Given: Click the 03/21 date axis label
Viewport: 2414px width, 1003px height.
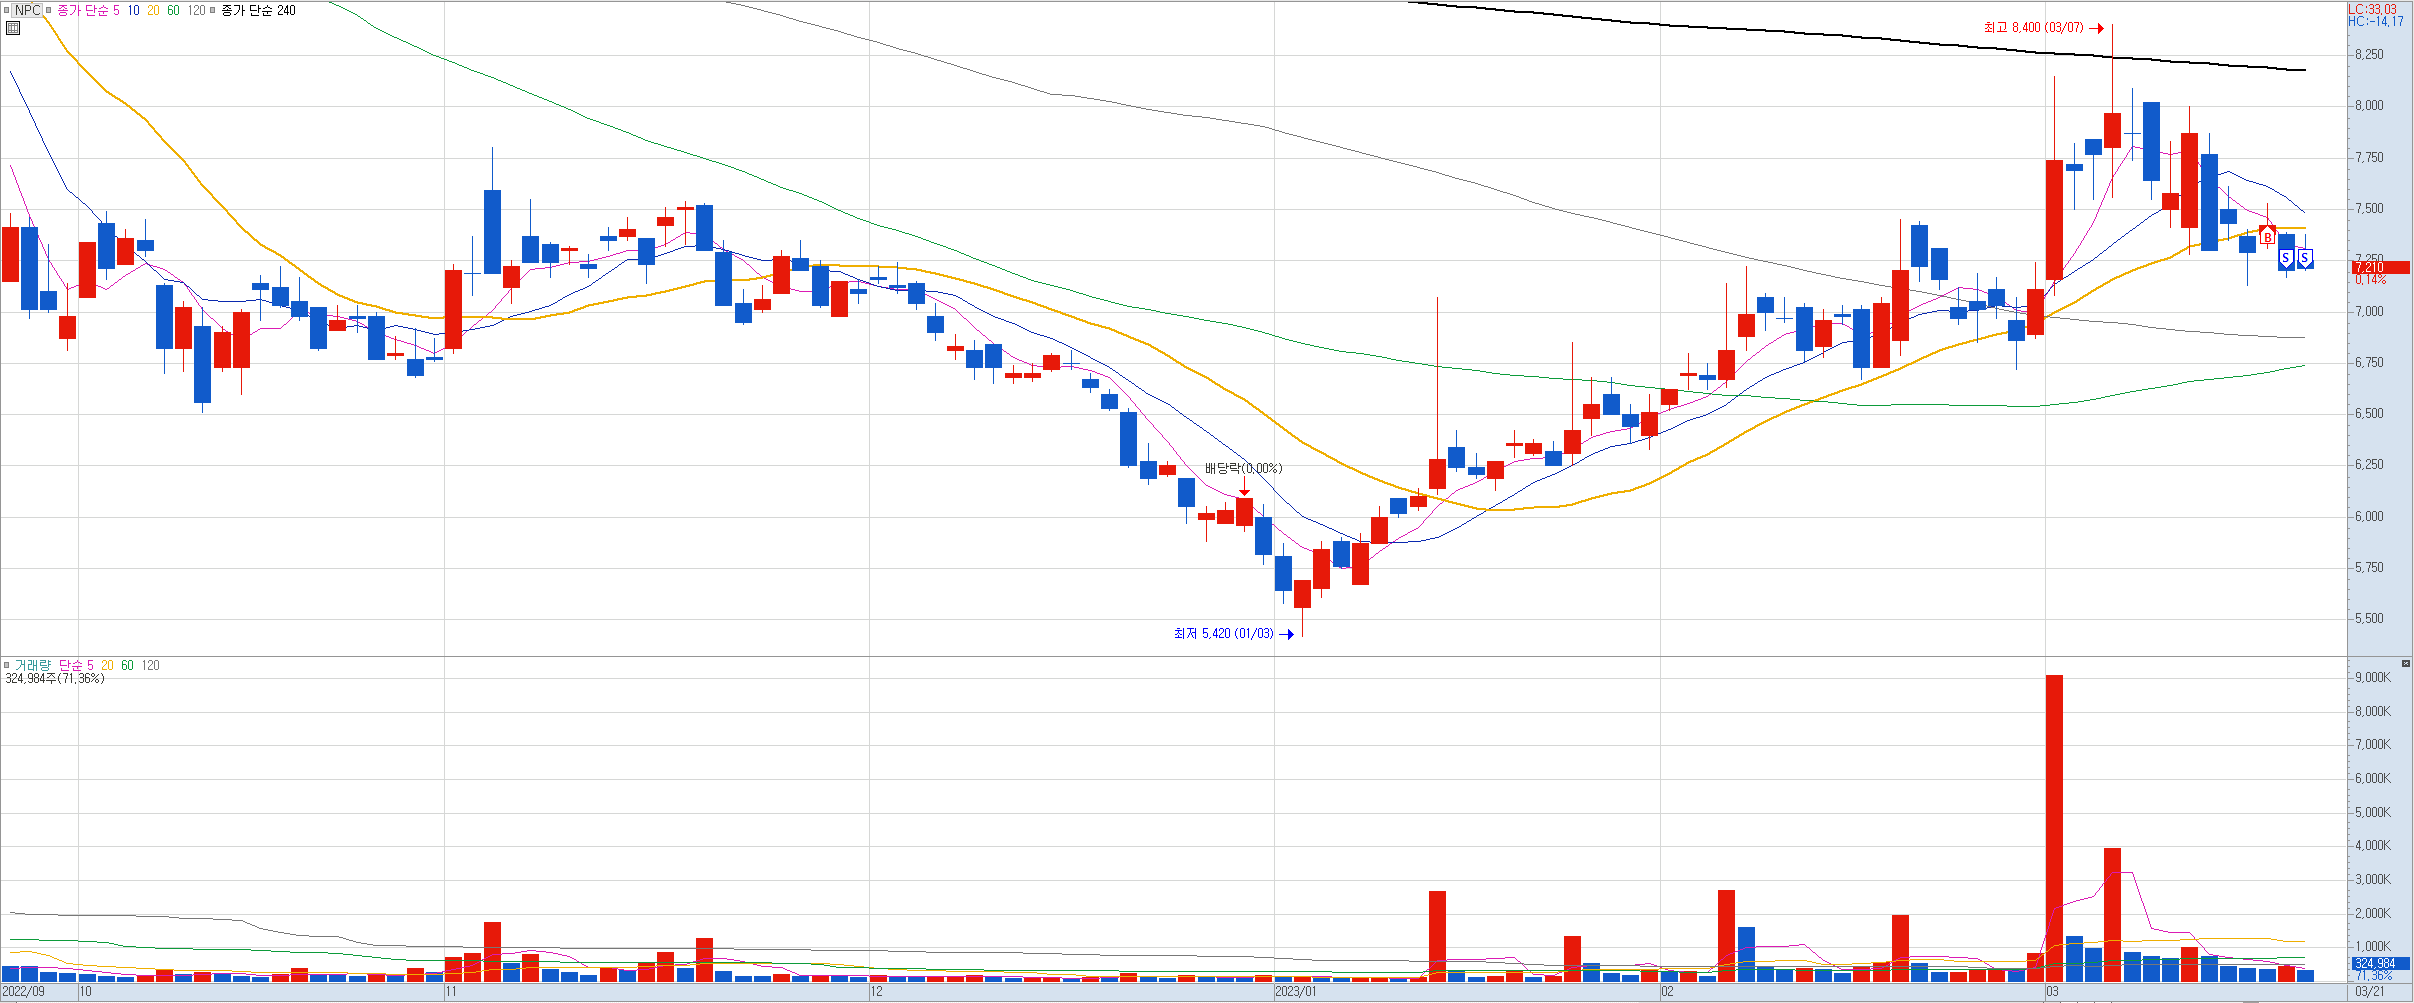Looking at the screenshot, I should (2371, 992).
